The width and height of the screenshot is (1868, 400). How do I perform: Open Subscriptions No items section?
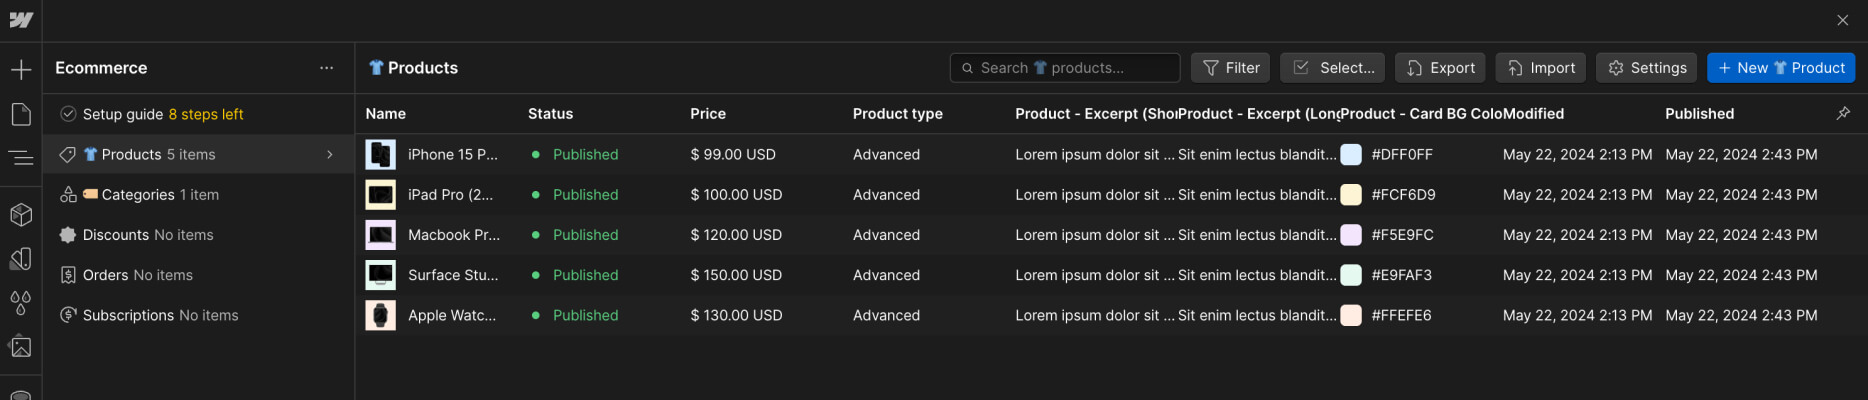[199, 314]
